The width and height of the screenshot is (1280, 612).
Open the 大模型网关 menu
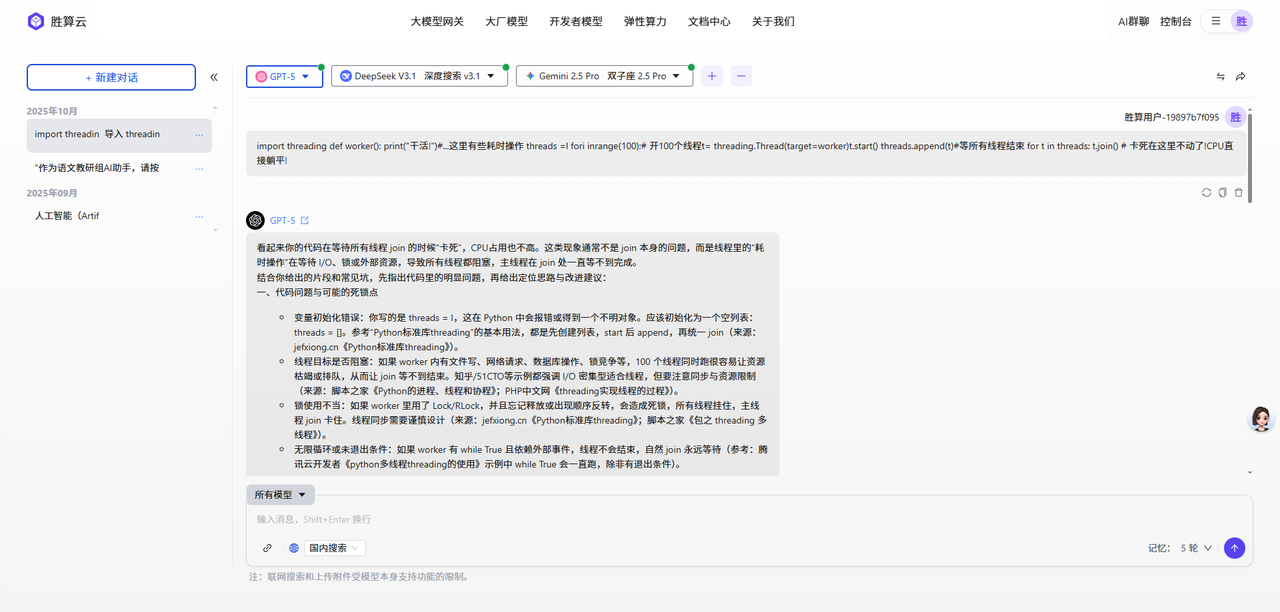[437, 21]
